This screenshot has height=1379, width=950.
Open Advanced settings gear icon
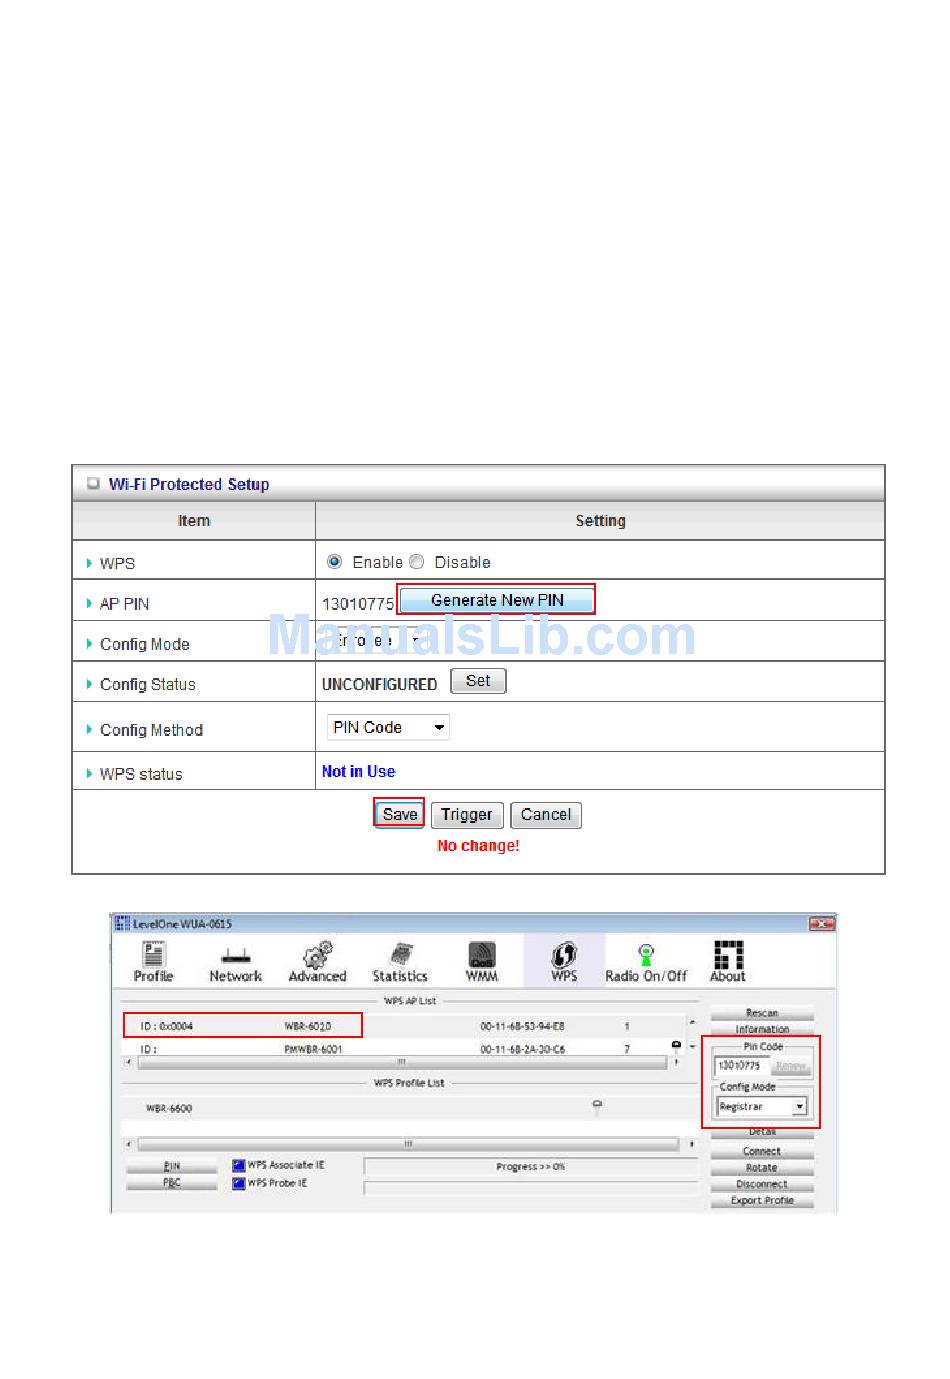pos(317,955)
